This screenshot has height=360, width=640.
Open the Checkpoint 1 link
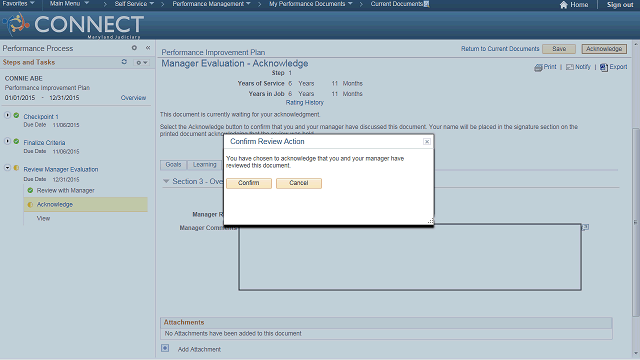41,117
